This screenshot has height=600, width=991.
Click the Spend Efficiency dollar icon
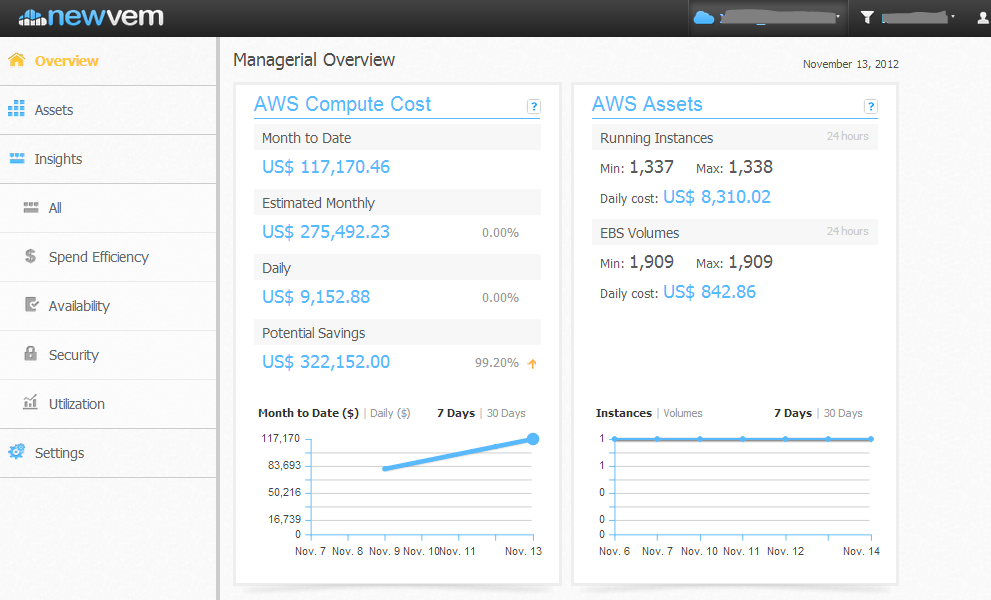tap(30, 256)
